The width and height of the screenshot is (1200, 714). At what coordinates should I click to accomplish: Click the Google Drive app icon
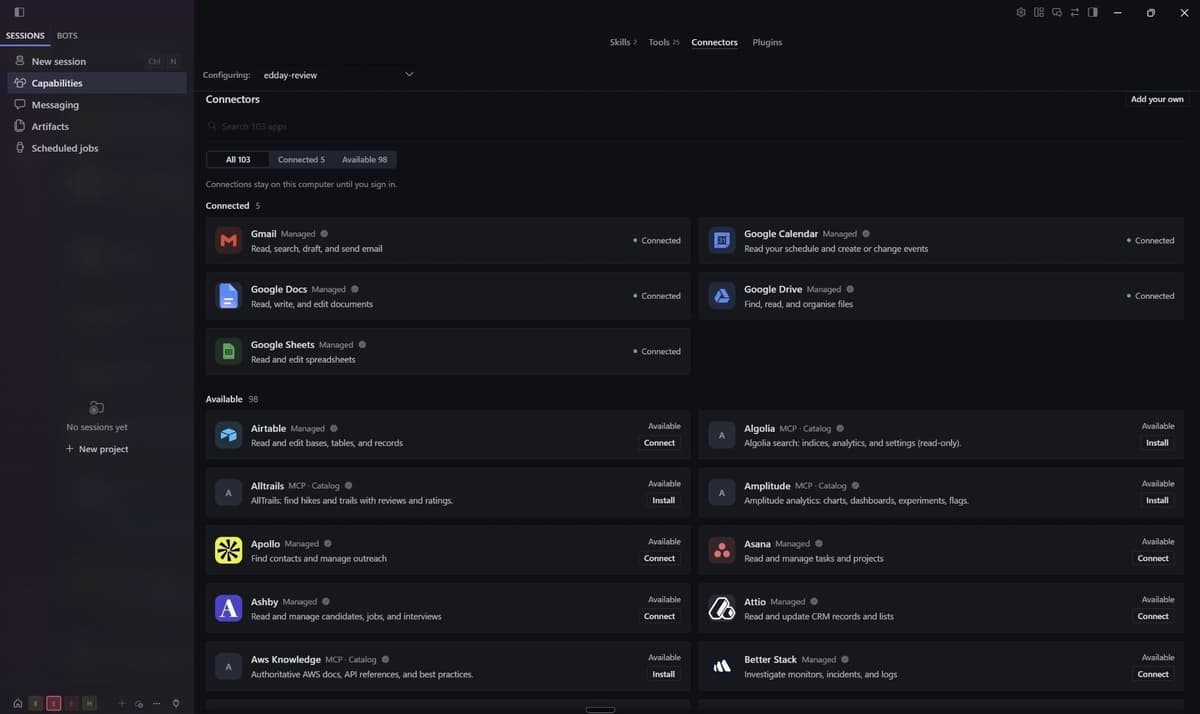click(722, 296)
